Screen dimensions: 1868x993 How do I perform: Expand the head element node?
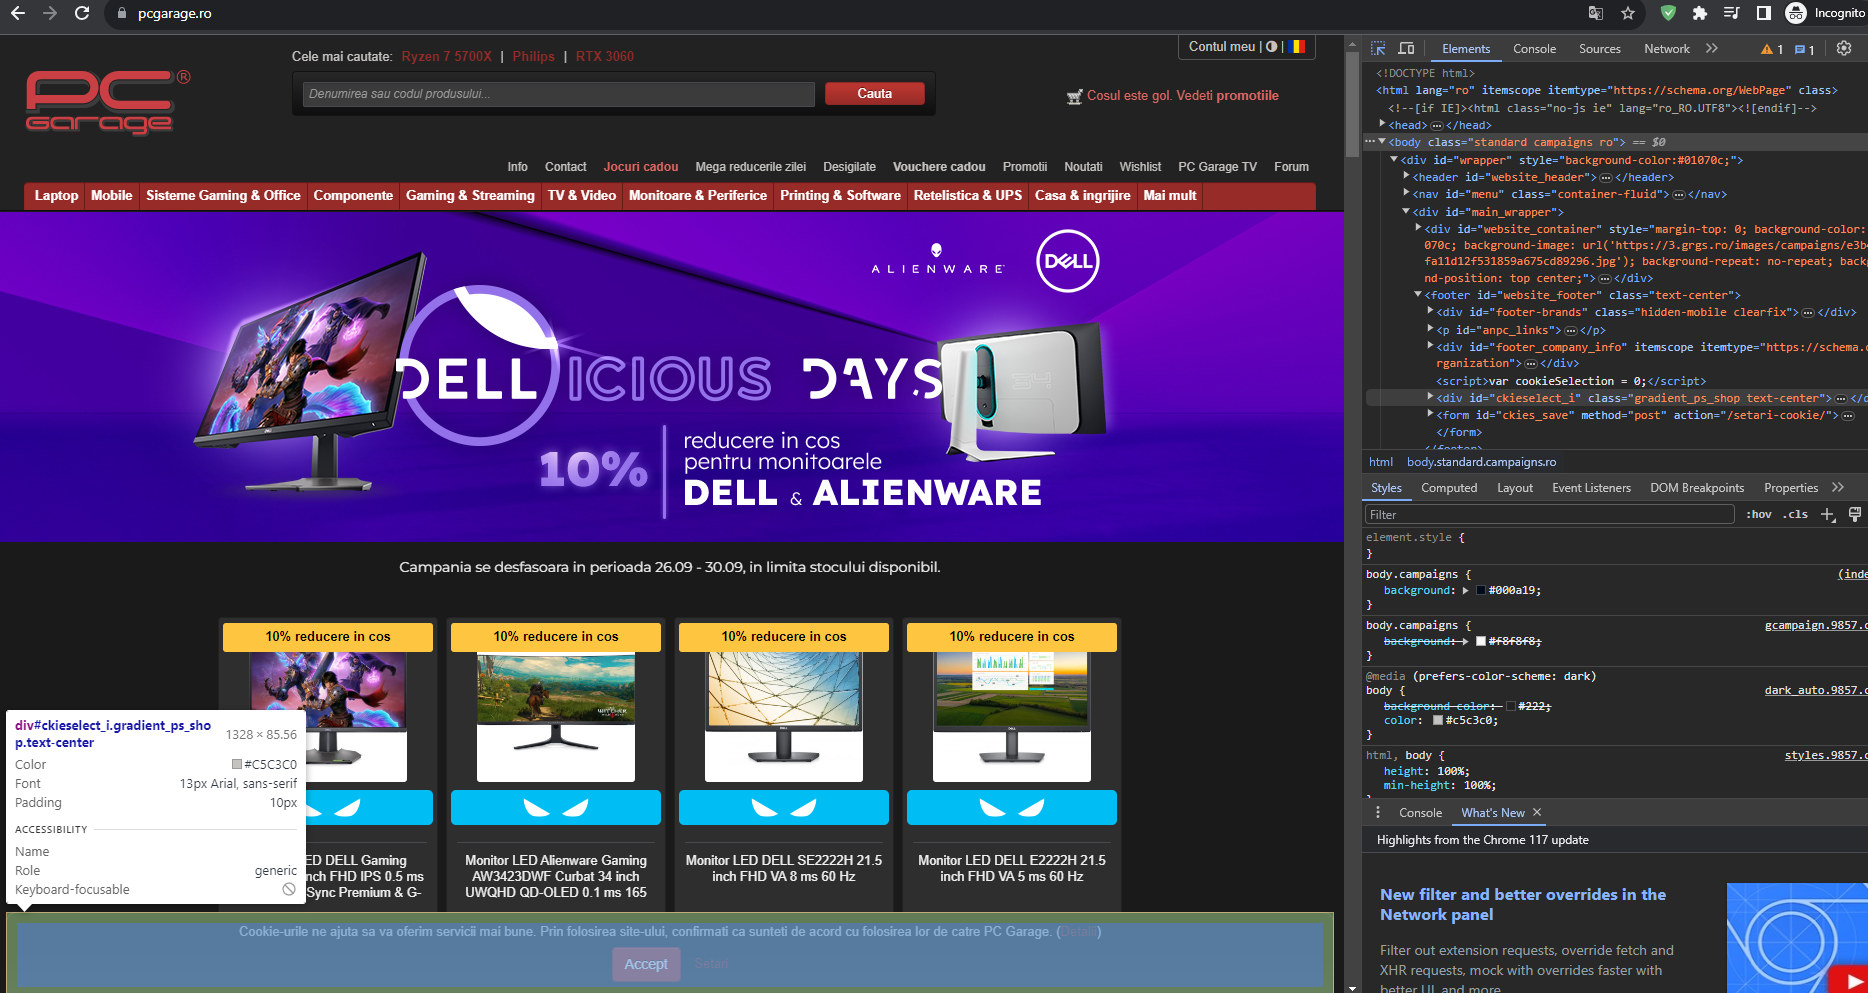(1383, 125)
